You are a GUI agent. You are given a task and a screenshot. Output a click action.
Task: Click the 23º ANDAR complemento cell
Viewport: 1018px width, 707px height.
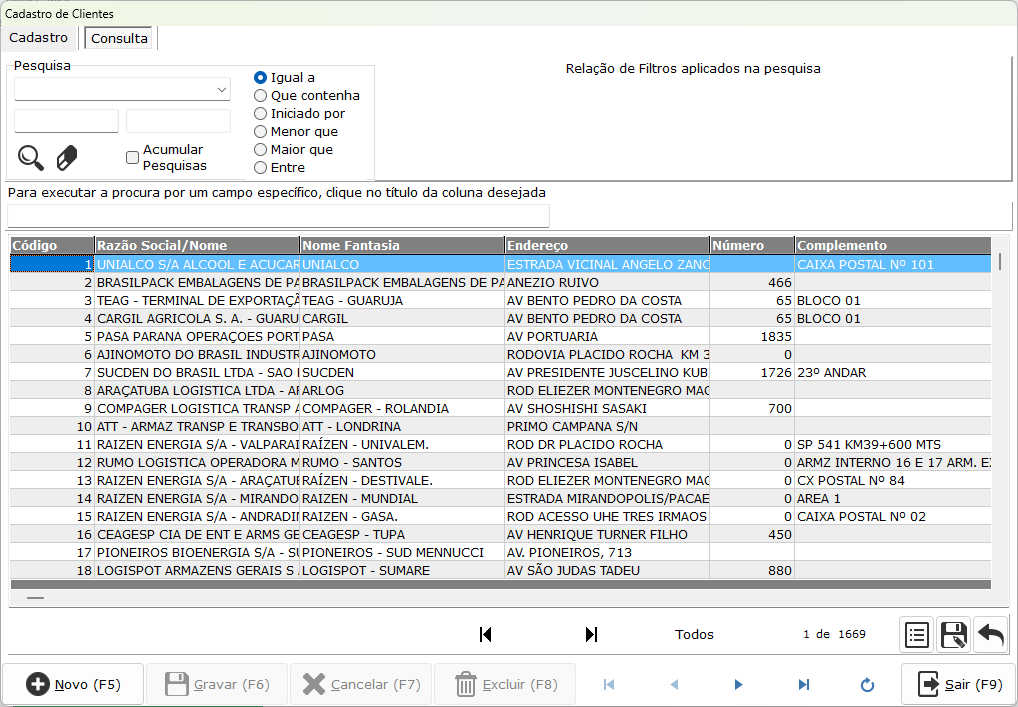893,373
